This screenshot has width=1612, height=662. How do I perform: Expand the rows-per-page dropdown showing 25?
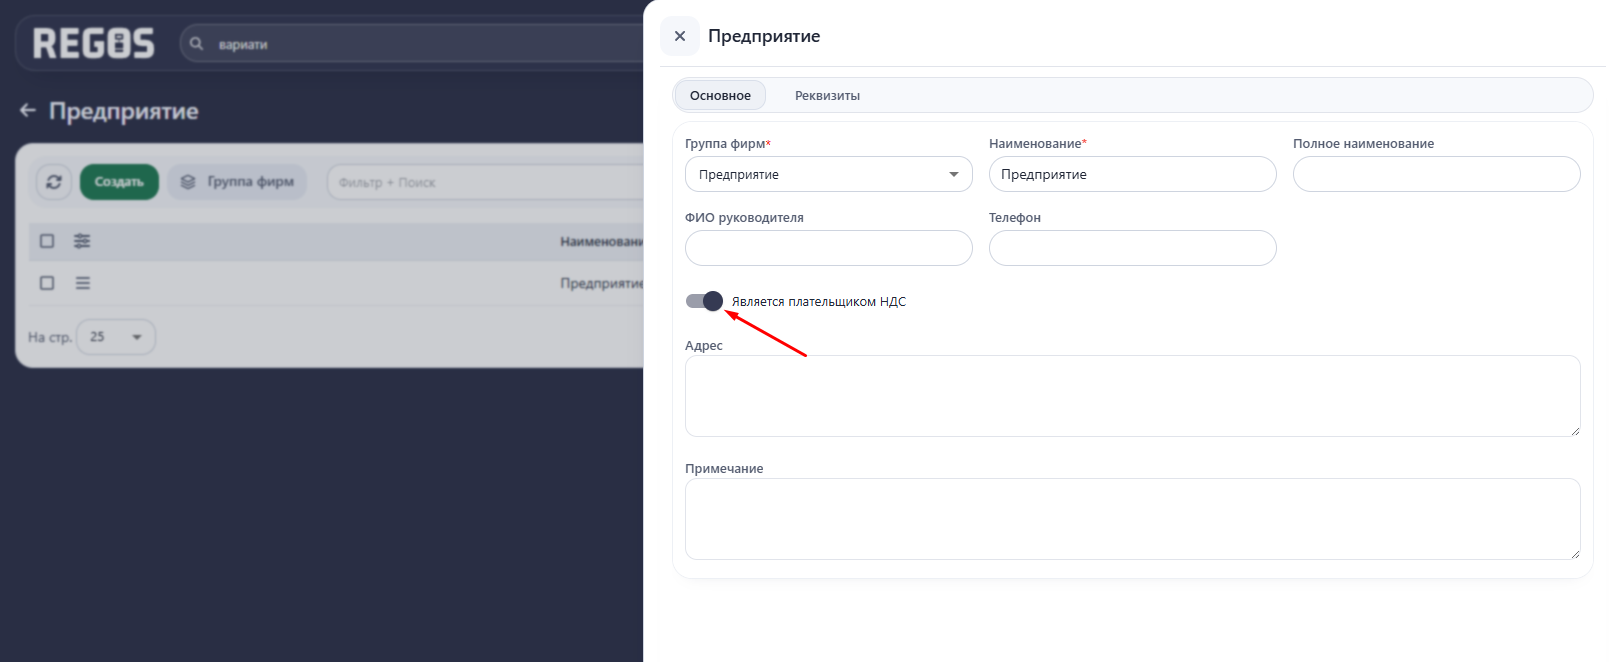point(116,337)
